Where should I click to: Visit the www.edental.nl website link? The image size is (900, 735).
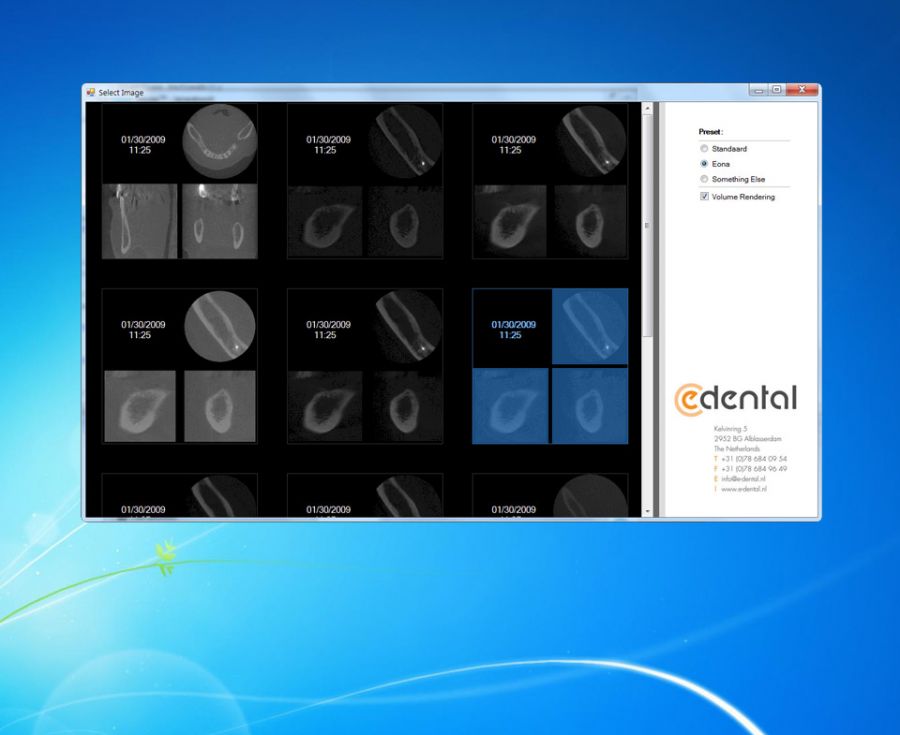pos(744,489)
